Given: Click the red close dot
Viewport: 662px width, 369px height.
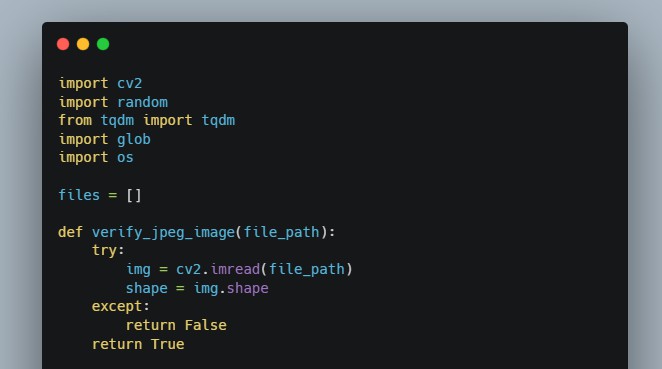Looking at the screenshot, I should (63, 44).
